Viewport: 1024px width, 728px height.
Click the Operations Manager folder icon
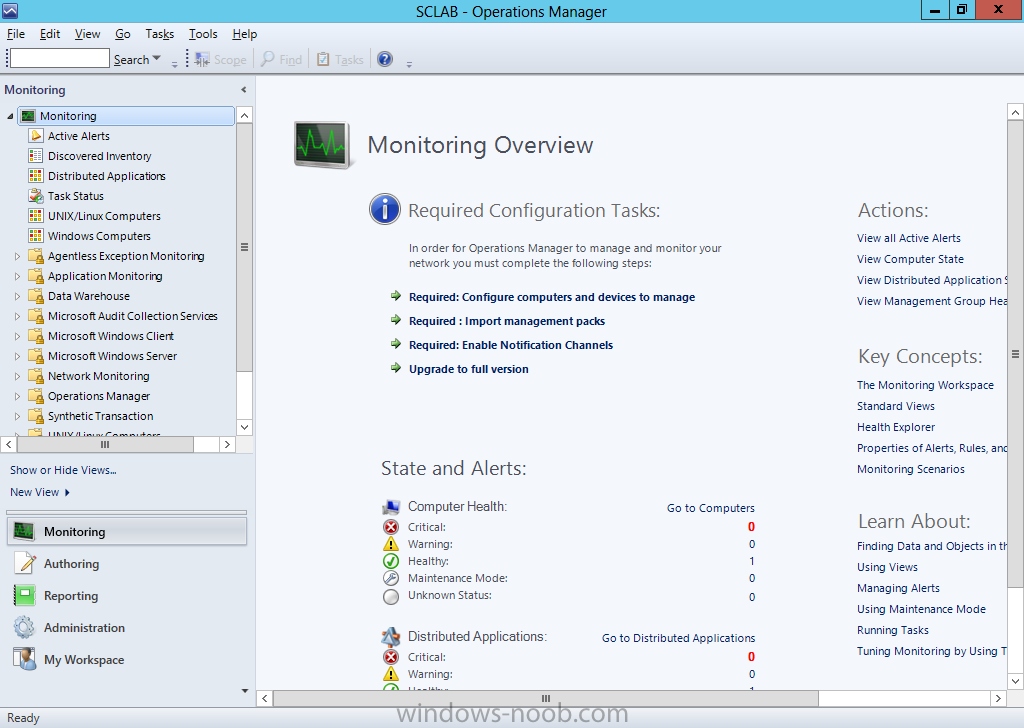[x=36, y=396]
